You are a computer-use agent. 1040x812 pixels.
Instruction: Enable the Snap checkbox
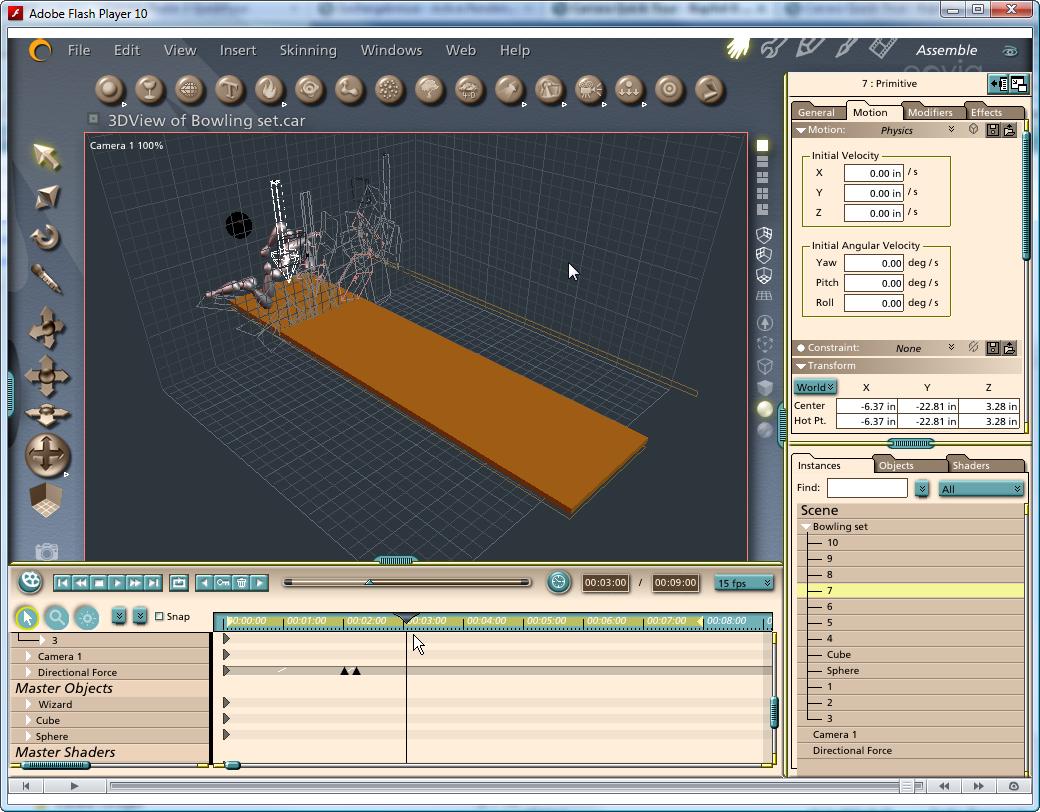(x=160, y=616)
